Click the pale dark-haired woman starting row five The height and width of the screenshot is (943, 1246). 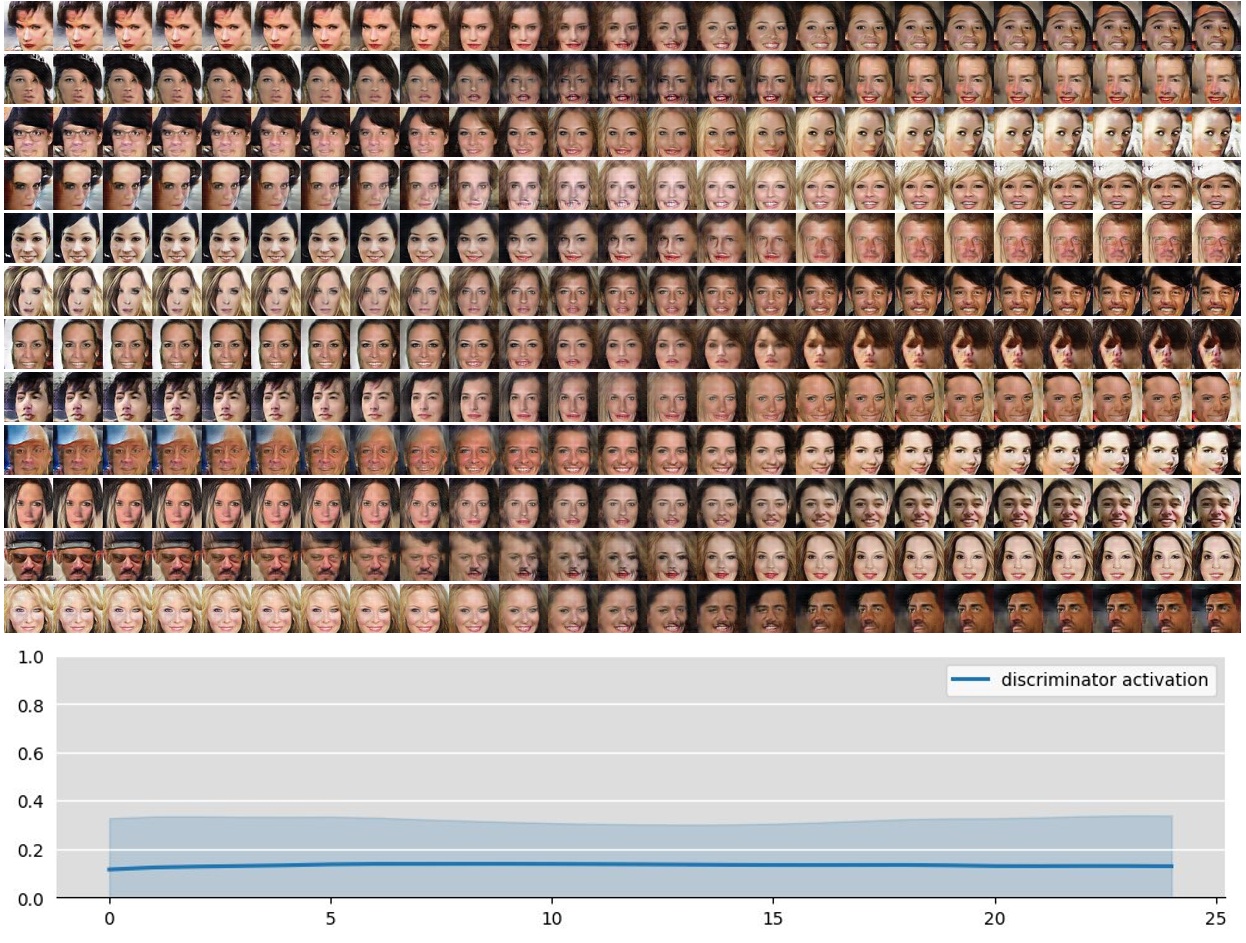28,238
